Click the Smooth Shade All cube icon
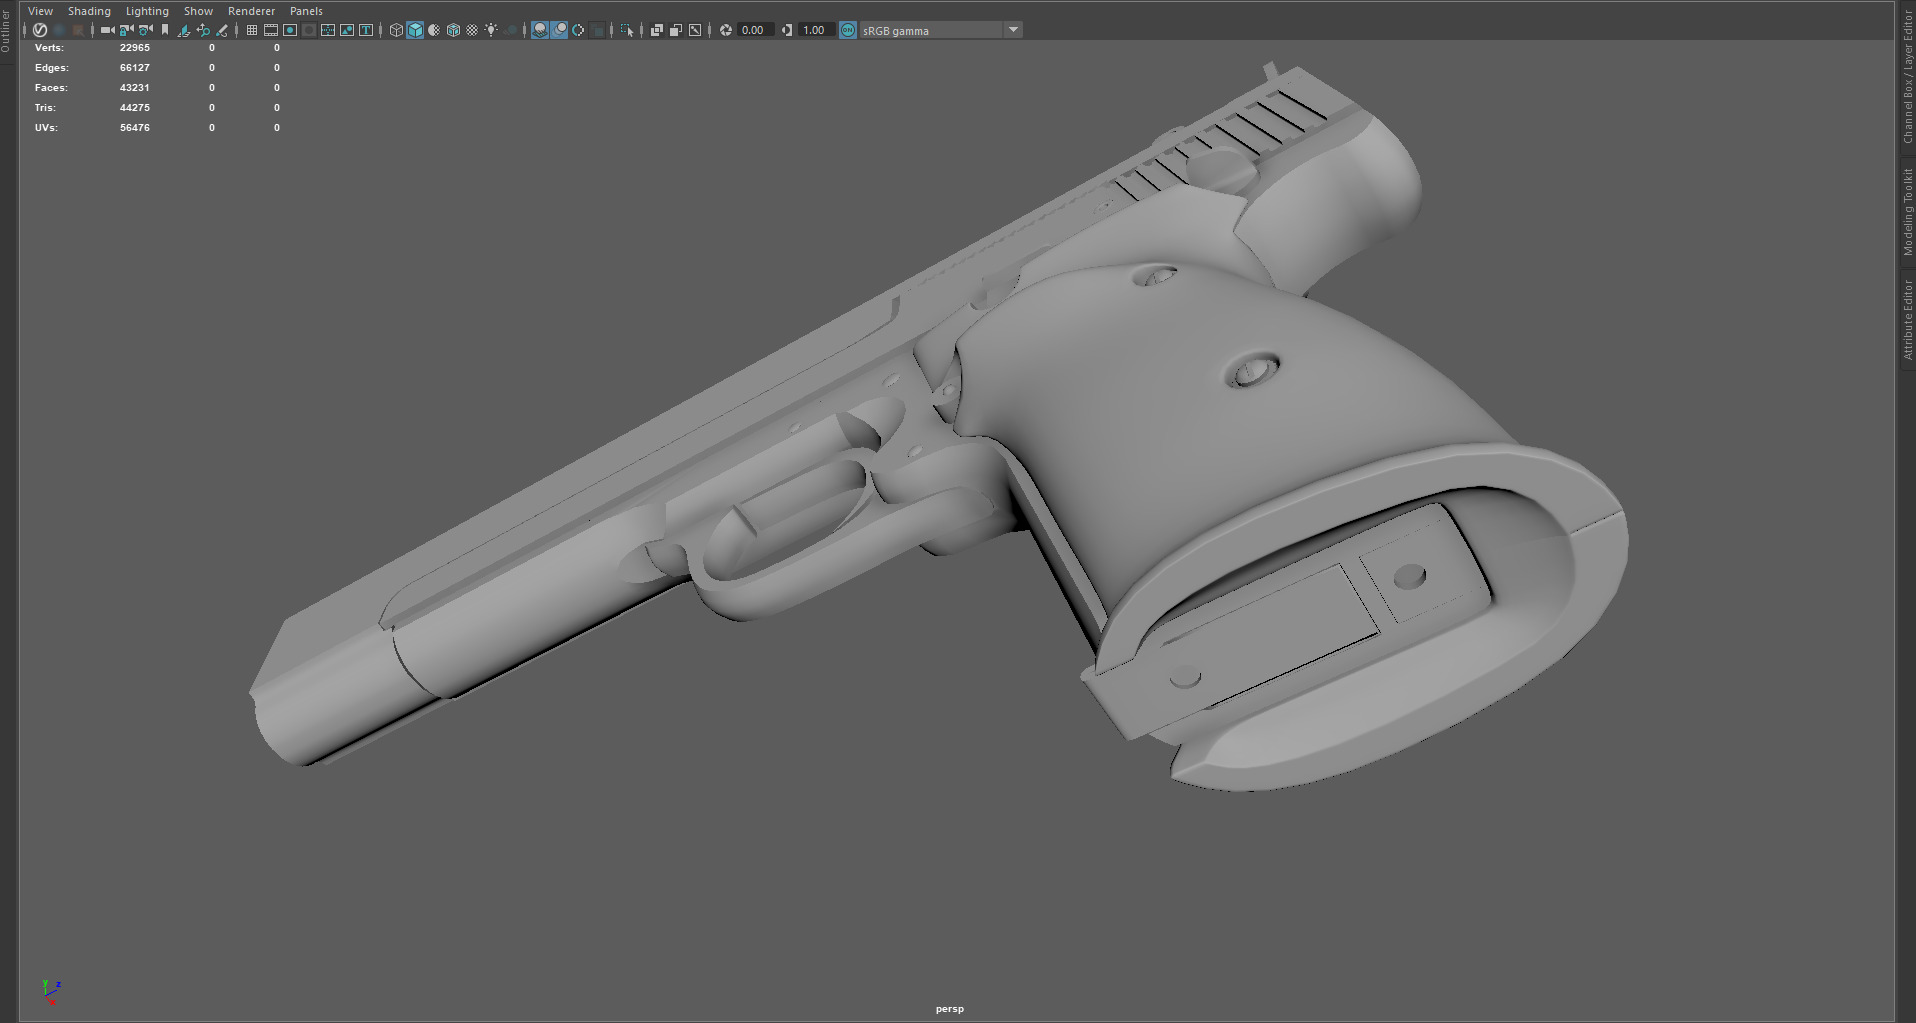This screenshot has height=1023, width=1916. [415, 30]
